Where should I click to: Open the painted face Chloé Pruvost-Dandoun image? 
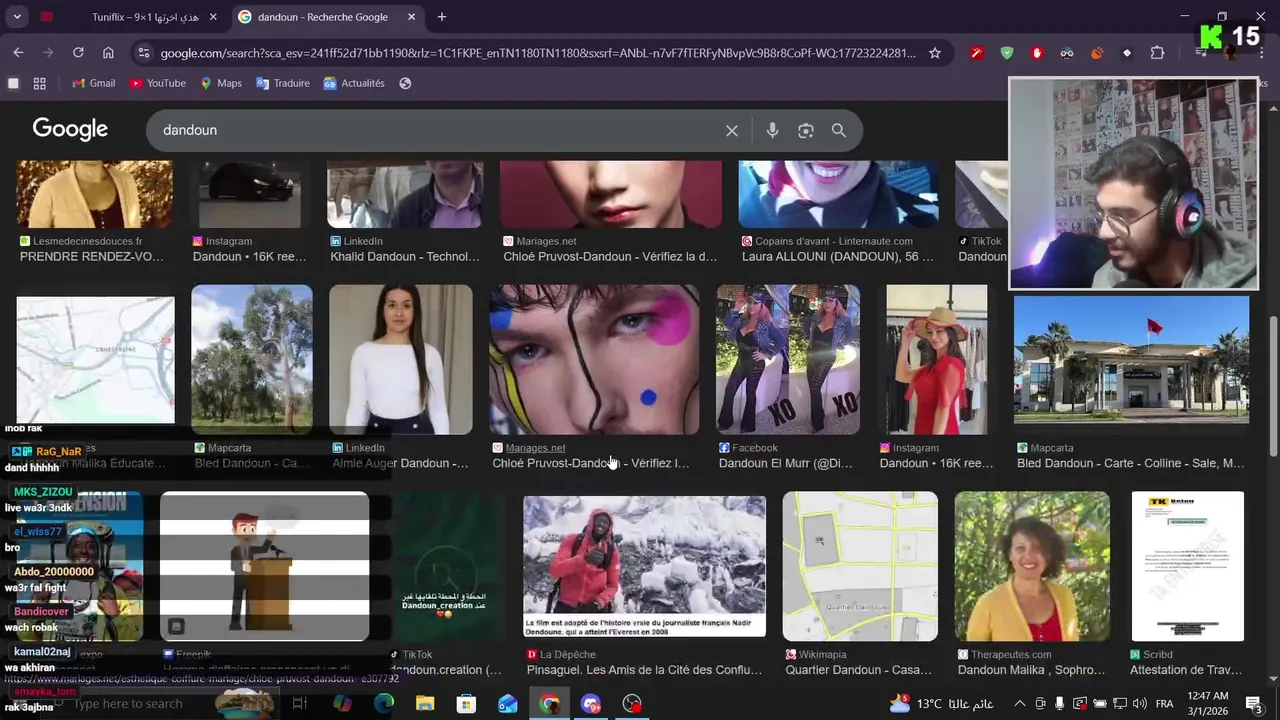click(594, 360)
